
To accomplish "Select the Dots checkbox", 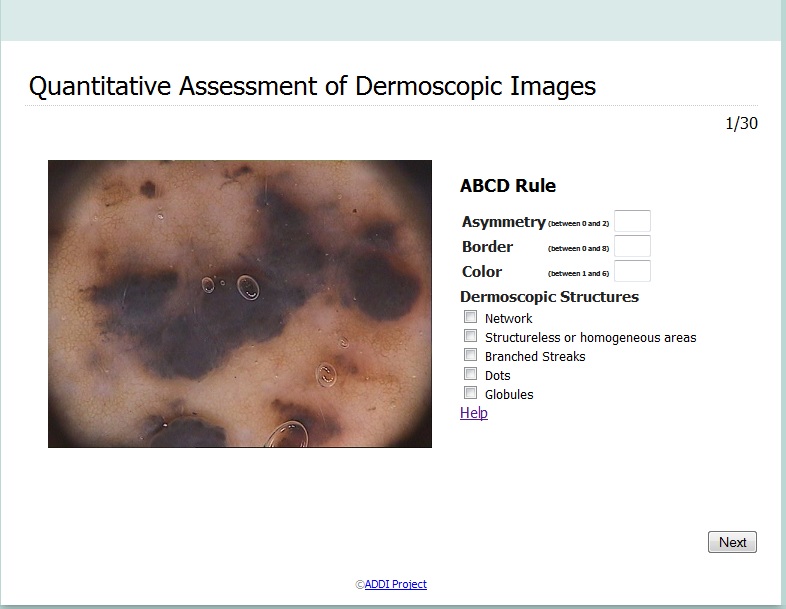I will [470, 374].
